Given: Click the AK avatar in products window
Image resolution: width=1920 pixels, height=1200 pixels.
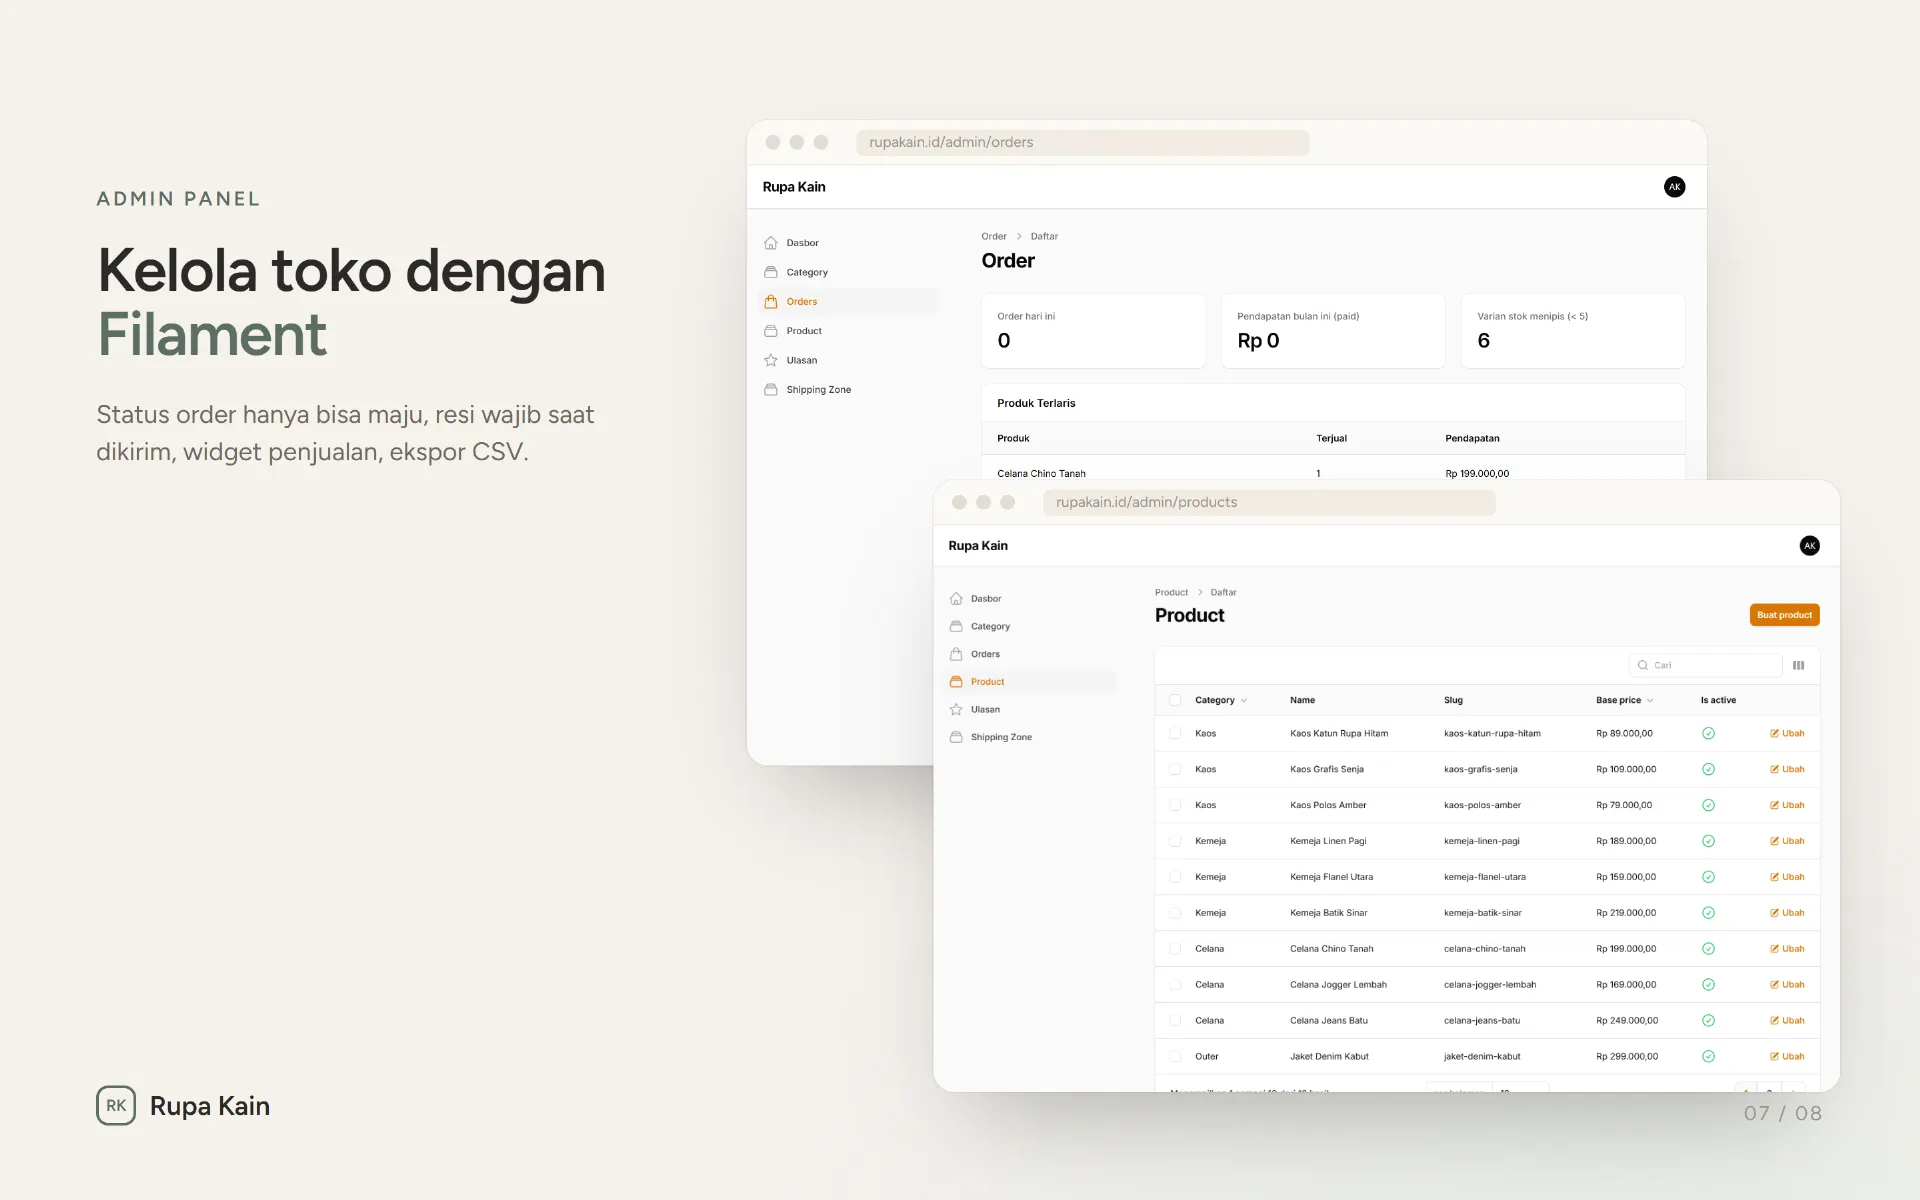Looking at the screenshot, I should [x=1809, y=546].
